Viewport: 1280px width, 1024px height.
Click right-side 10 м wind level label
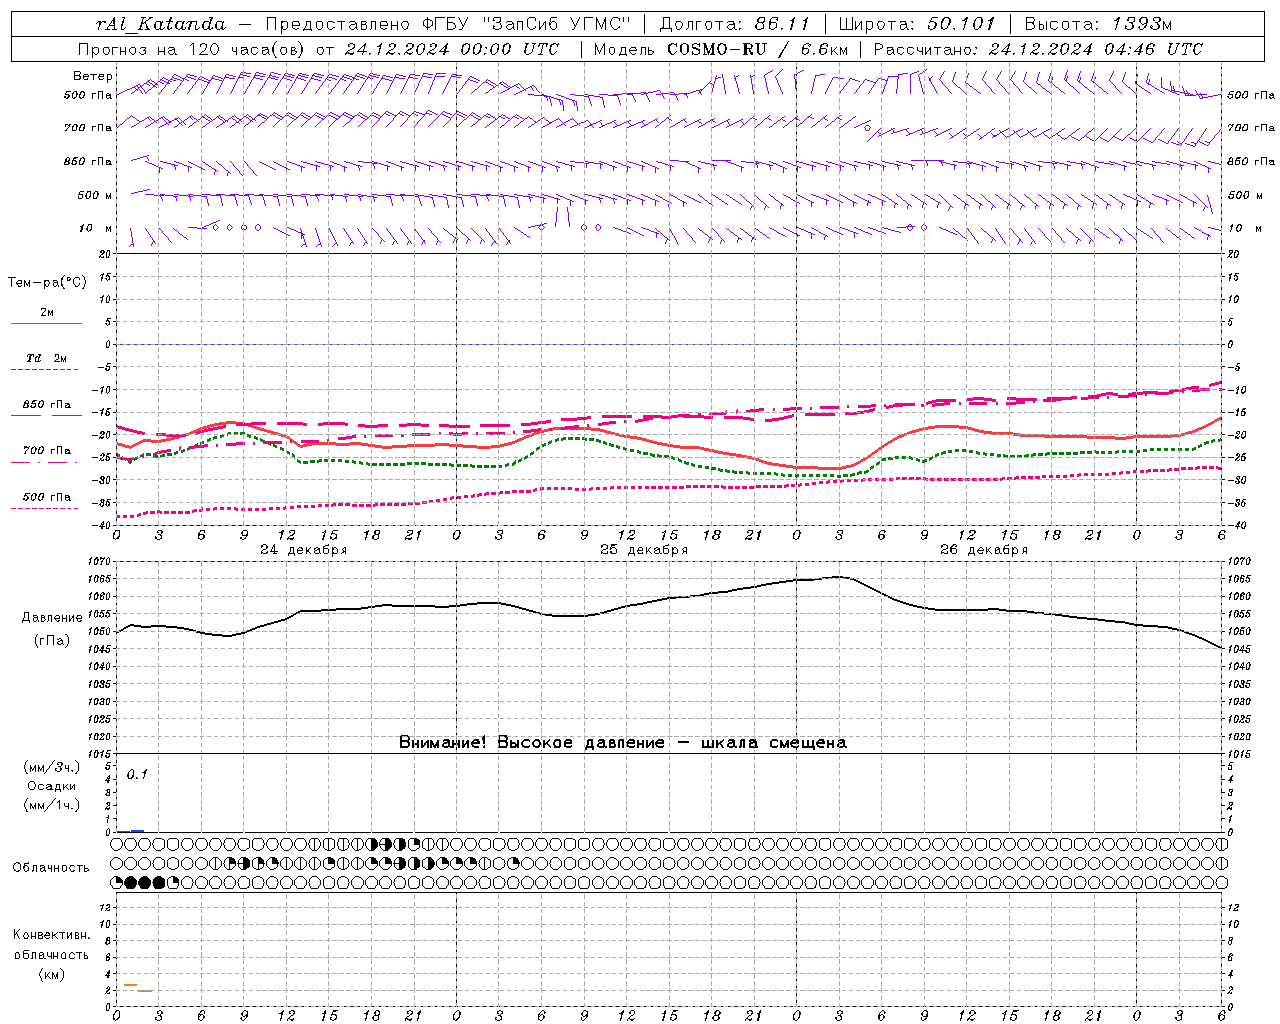(x=1244, y=228)
